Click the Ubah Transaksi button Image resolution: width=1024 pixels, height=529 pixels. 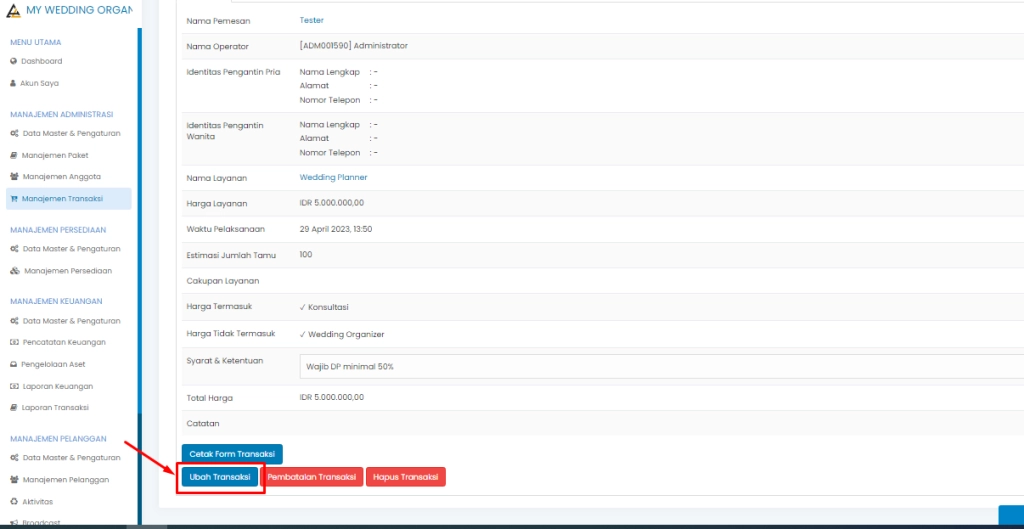tap(220, 477)
